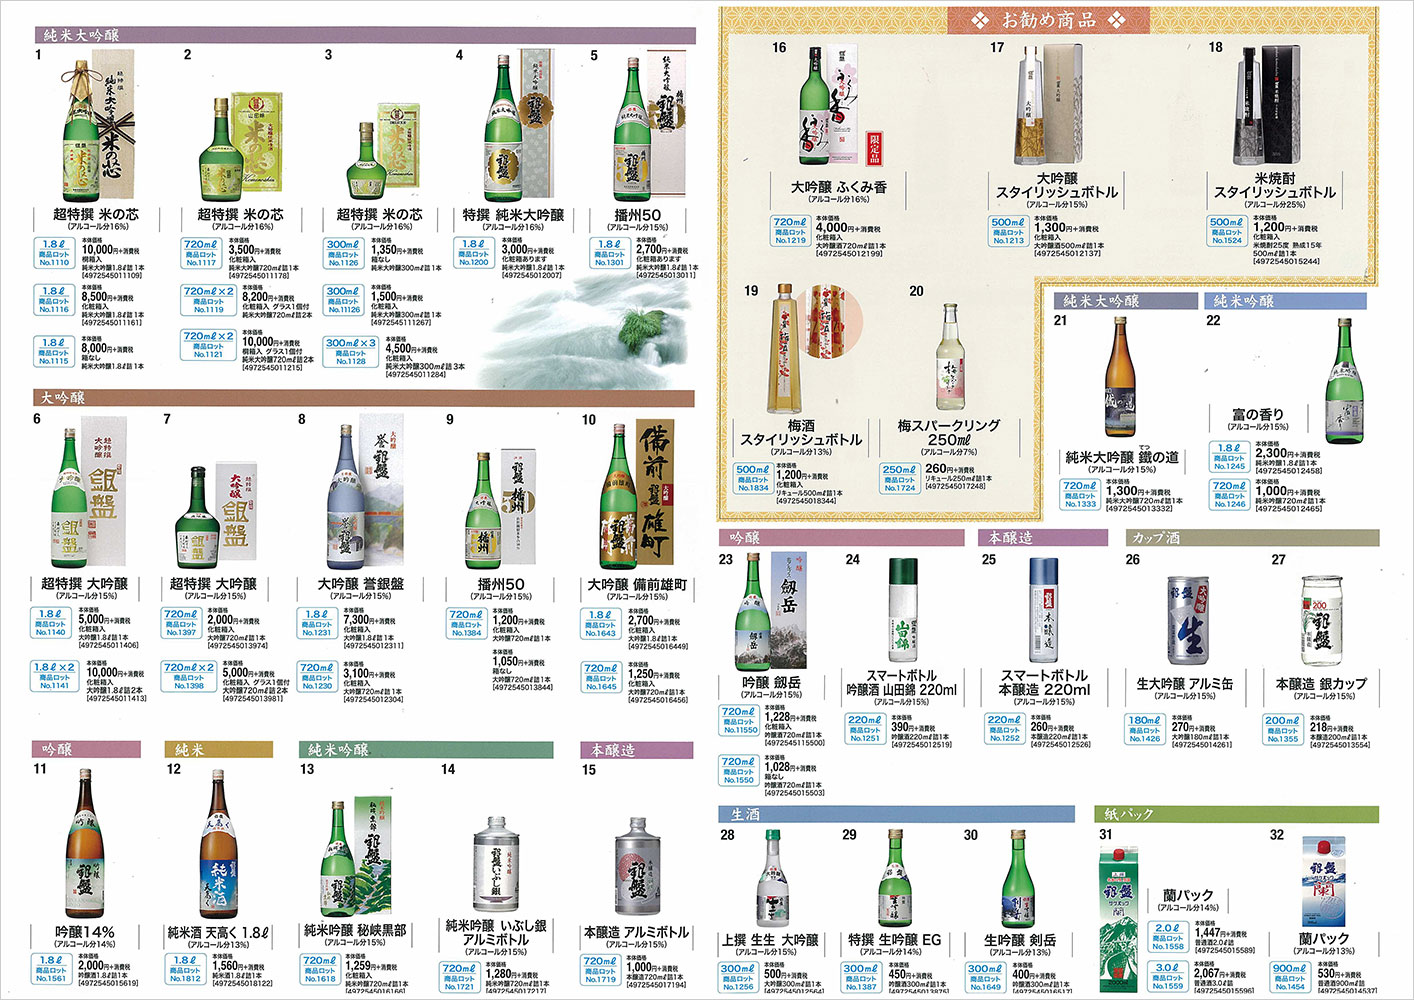The height and width of the screenshot is (1000, 1414).
Task: Click product name 特撰 生吟醸 EG
Action: tap(895, 940)
